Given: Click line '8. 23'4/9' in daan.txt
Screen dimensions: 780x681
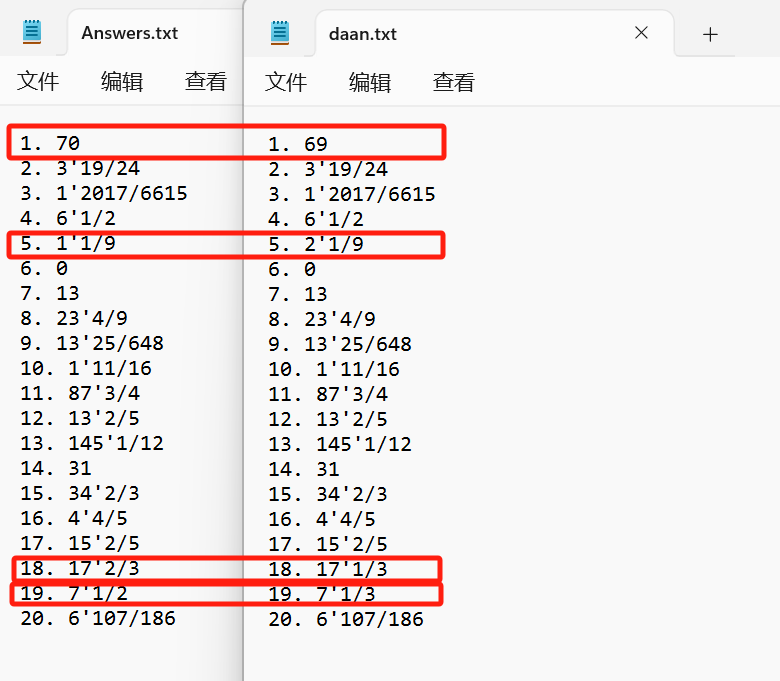Looking at the screenshot, I should tap(322, 319).
